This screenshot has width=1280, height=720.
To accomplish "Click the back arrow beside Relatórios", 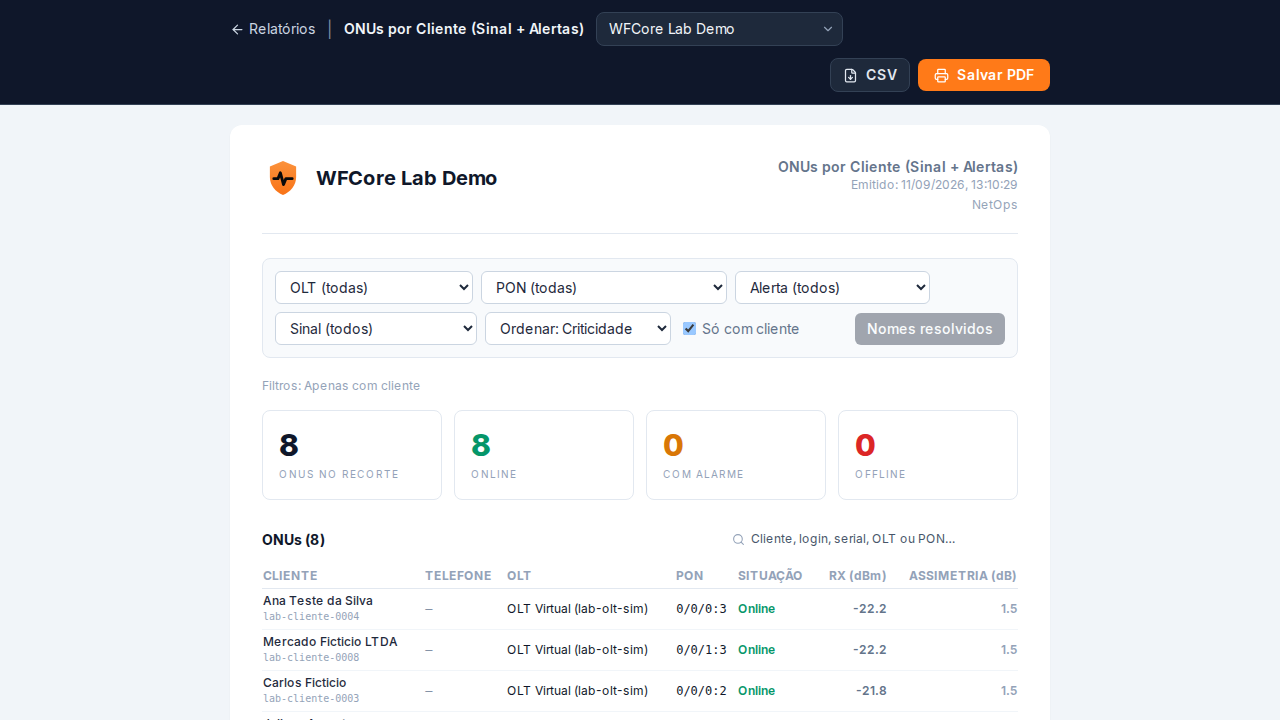I will click(237, 30).
